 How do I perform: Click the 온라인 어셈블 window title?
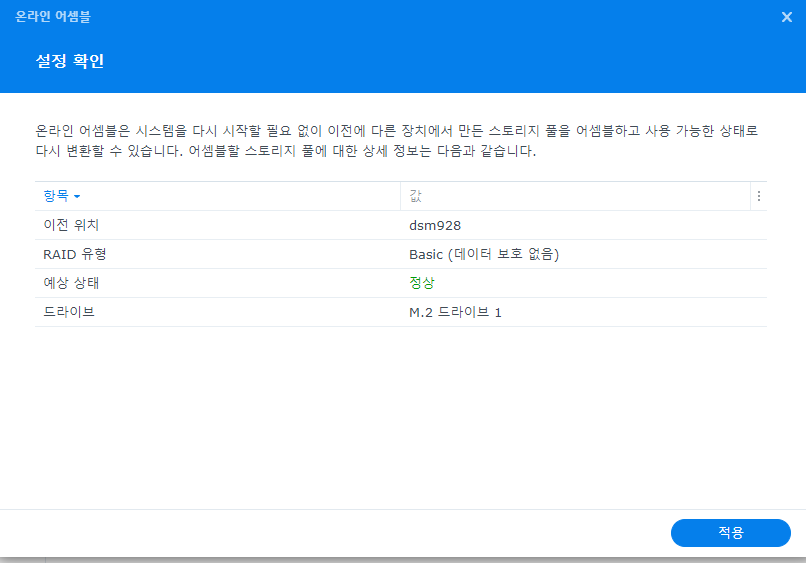[52, 16]
